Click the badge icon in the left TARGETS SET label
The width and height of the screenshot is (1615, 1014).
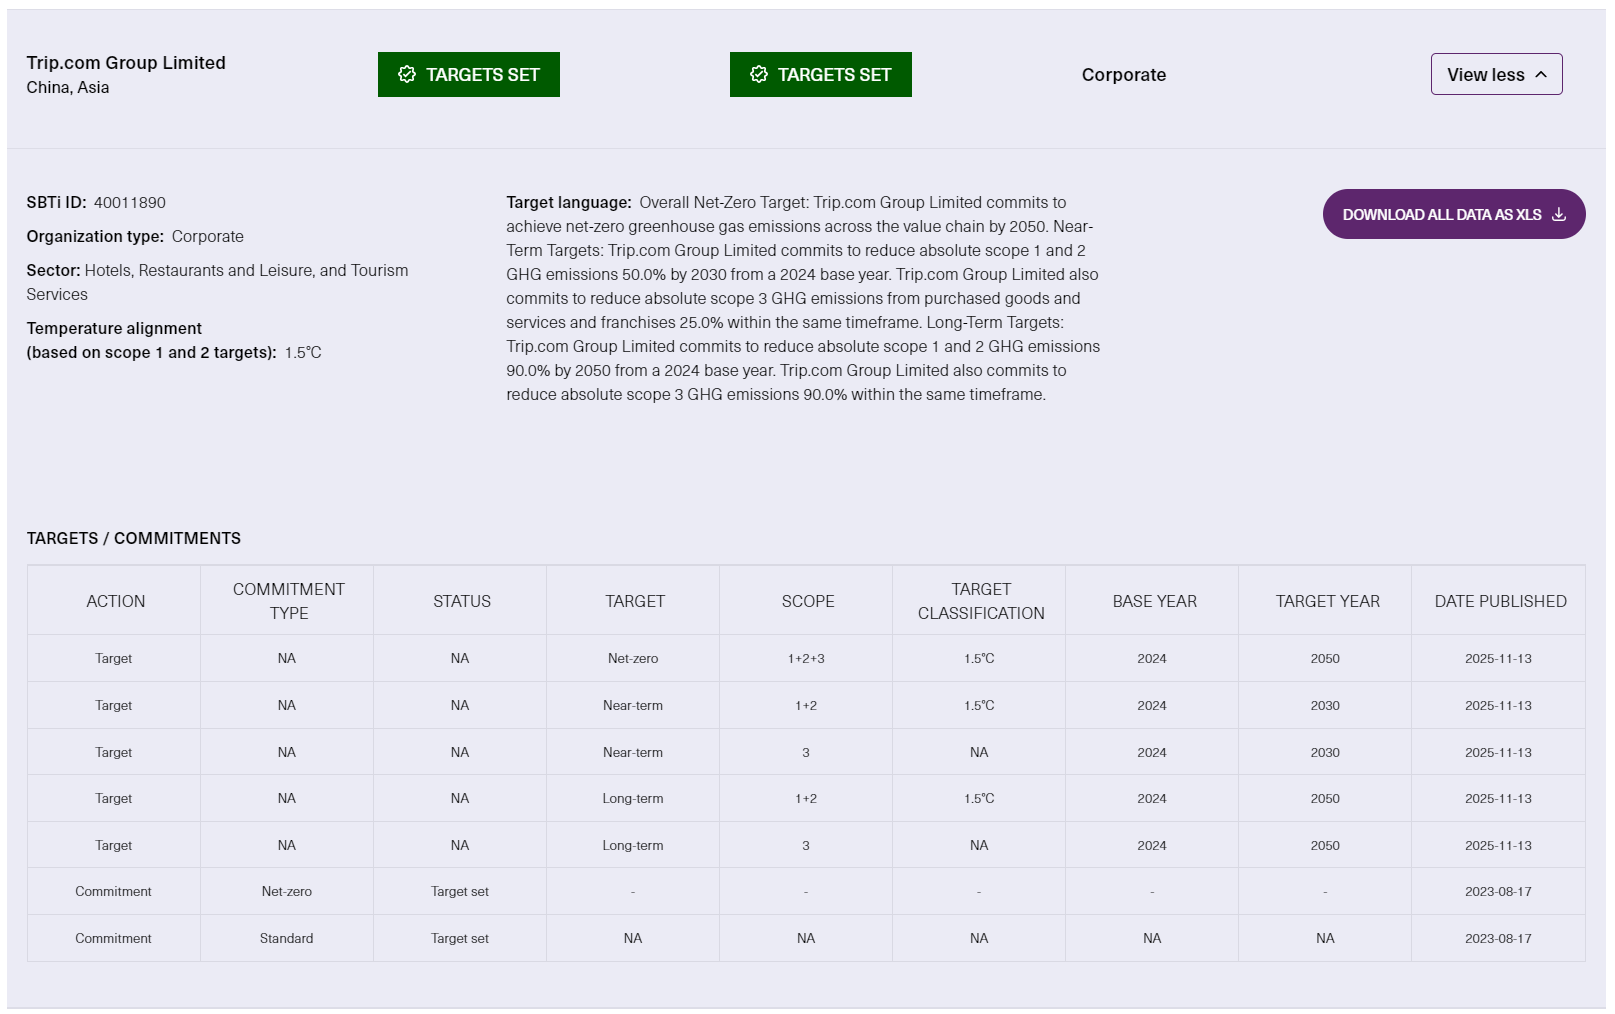[x=407, y=75]
